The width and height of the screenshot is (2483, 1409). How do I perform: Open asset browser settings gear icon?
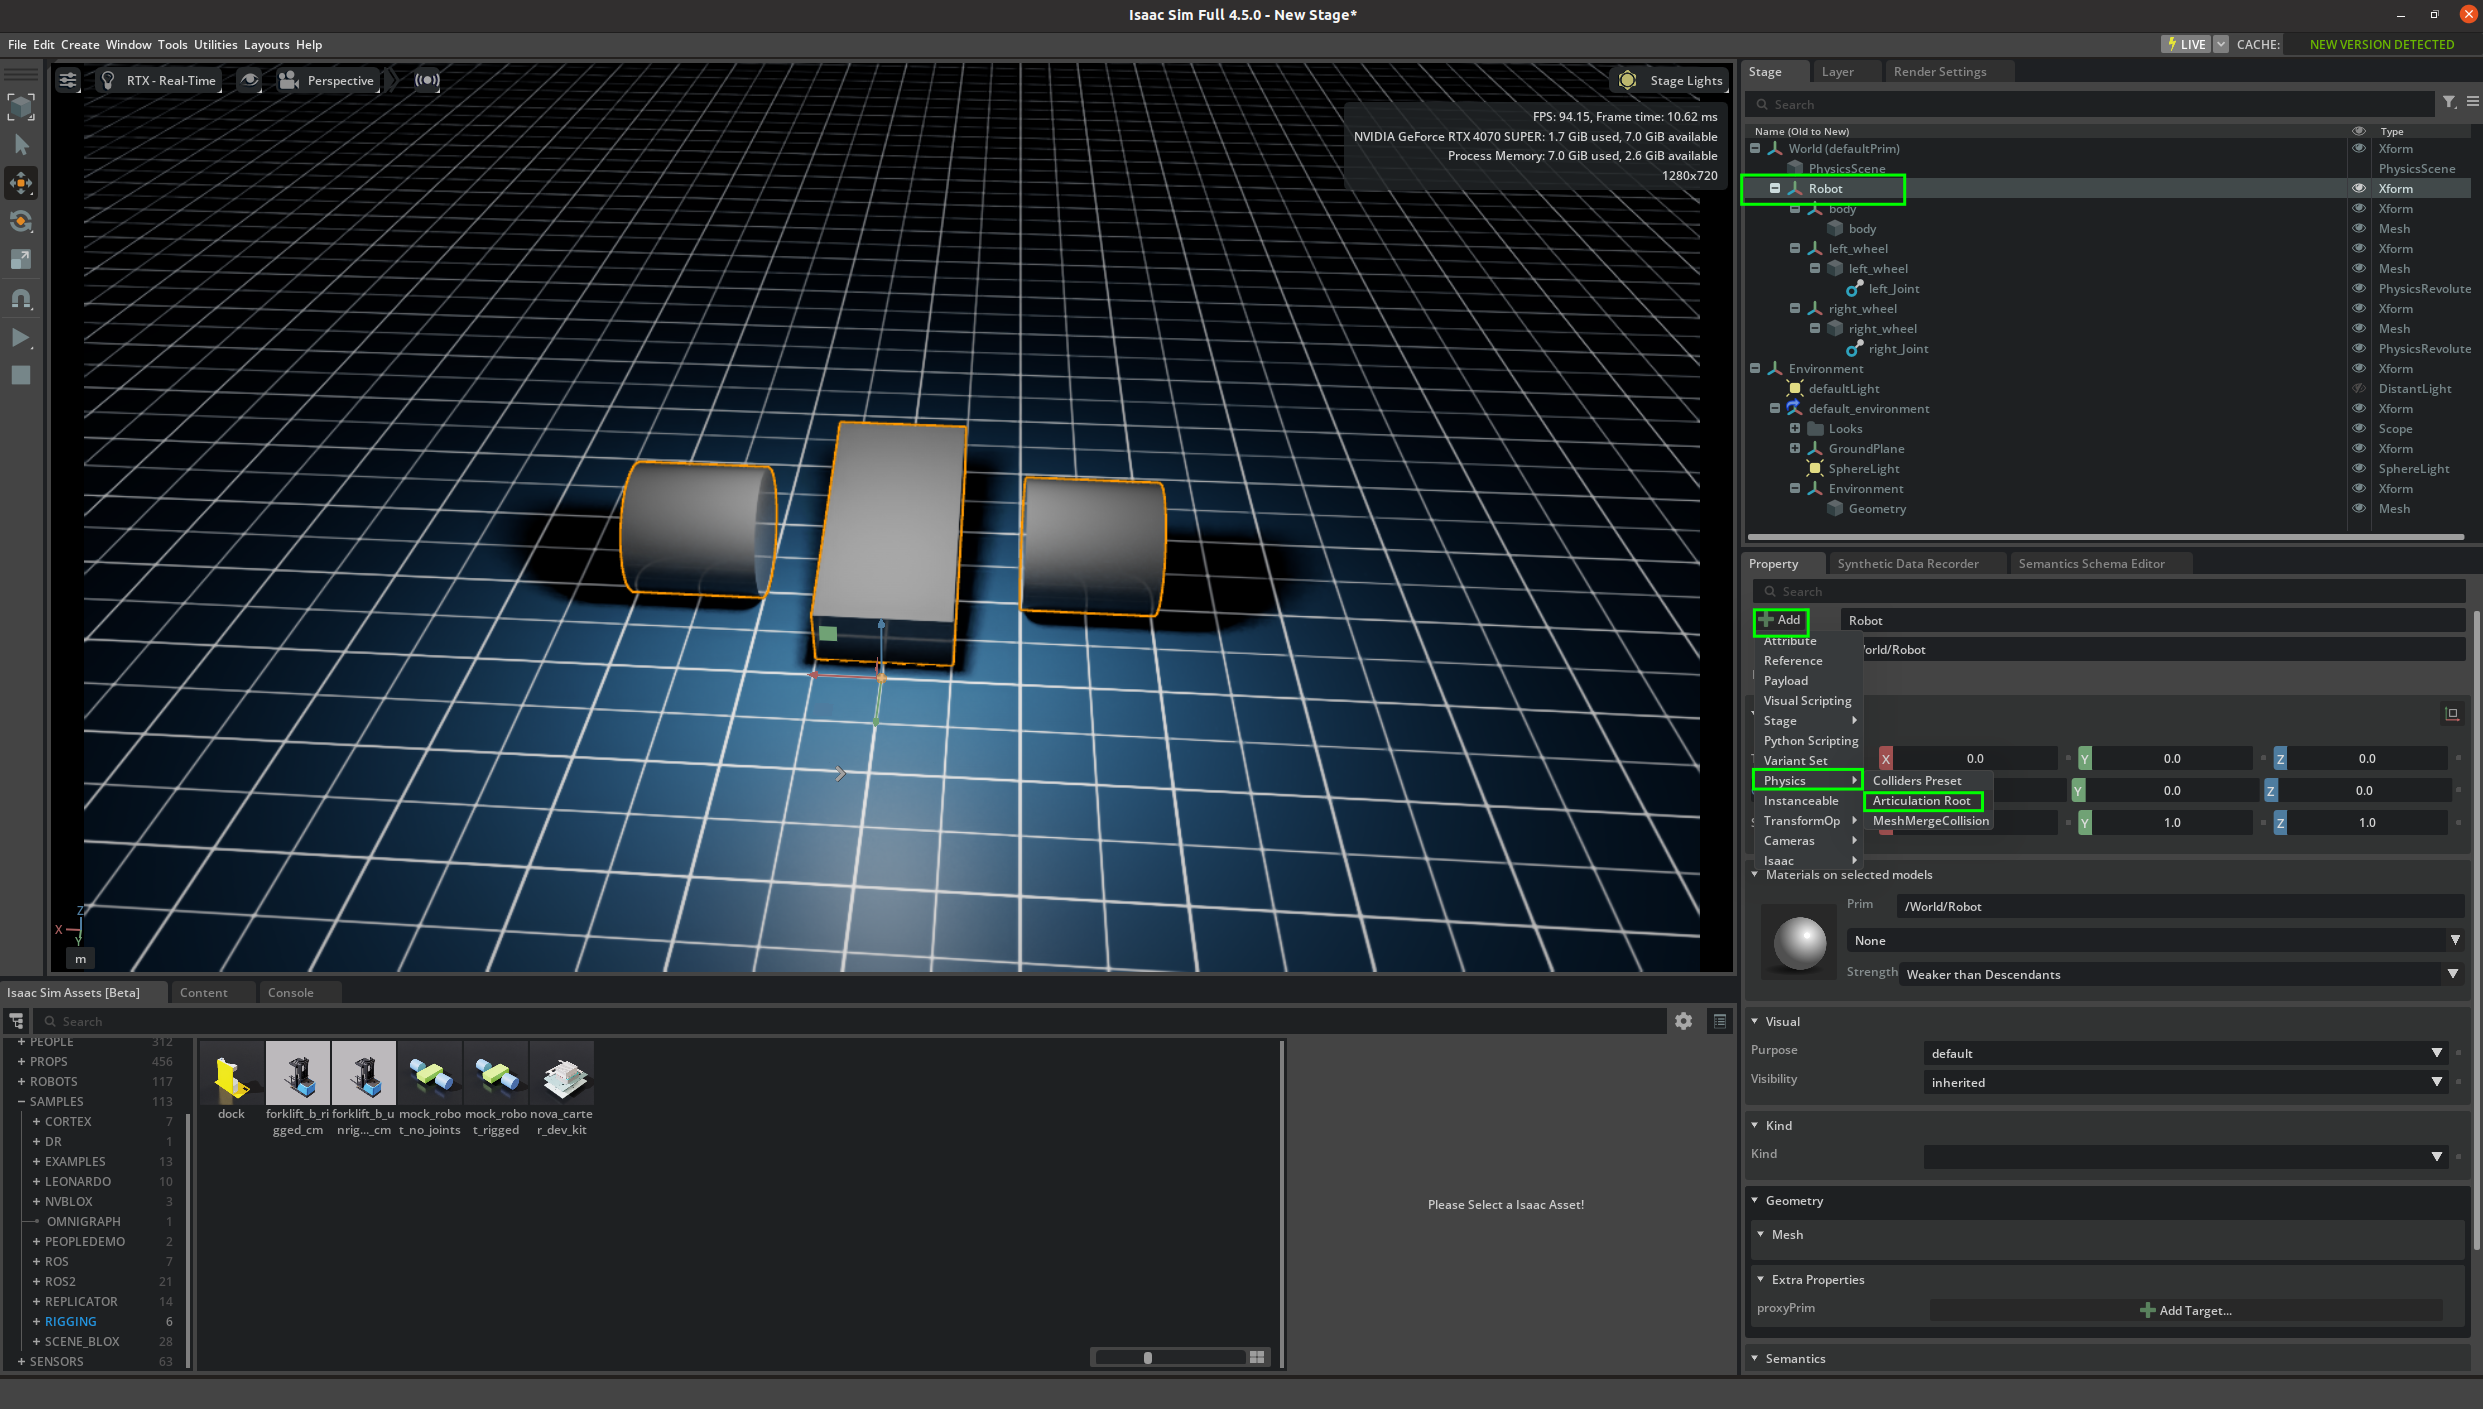[1684, 1021]
